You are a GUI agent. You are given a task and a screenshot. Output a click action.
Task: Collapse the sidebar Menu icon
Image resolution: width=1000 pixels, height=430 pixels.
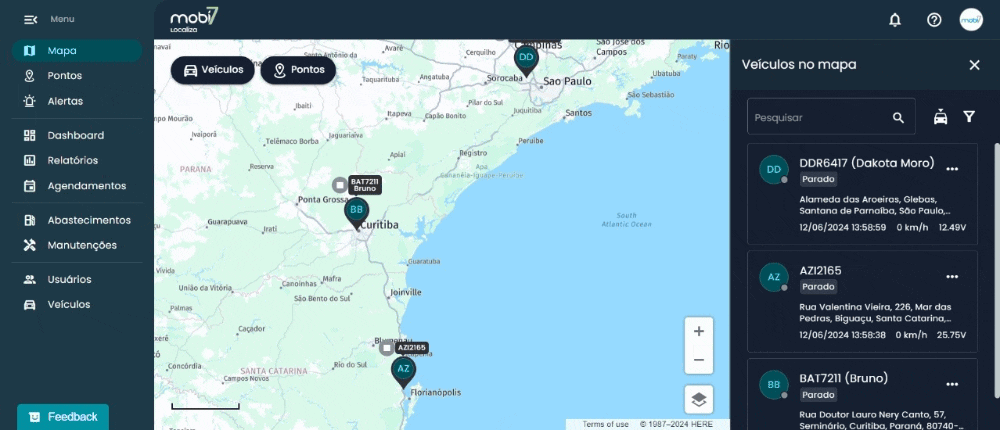30,20
